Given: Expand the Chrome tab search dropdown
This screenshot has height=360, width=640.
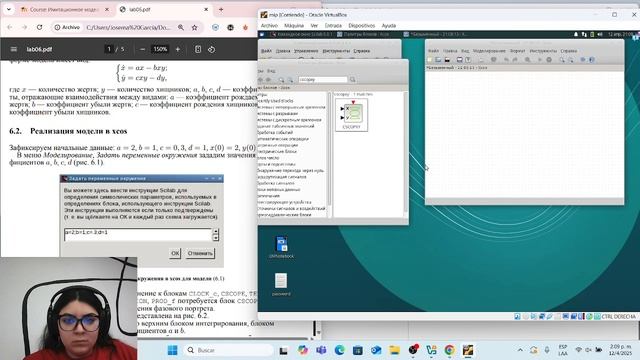Looking at the screenshot, I should [x=9, y=9].
